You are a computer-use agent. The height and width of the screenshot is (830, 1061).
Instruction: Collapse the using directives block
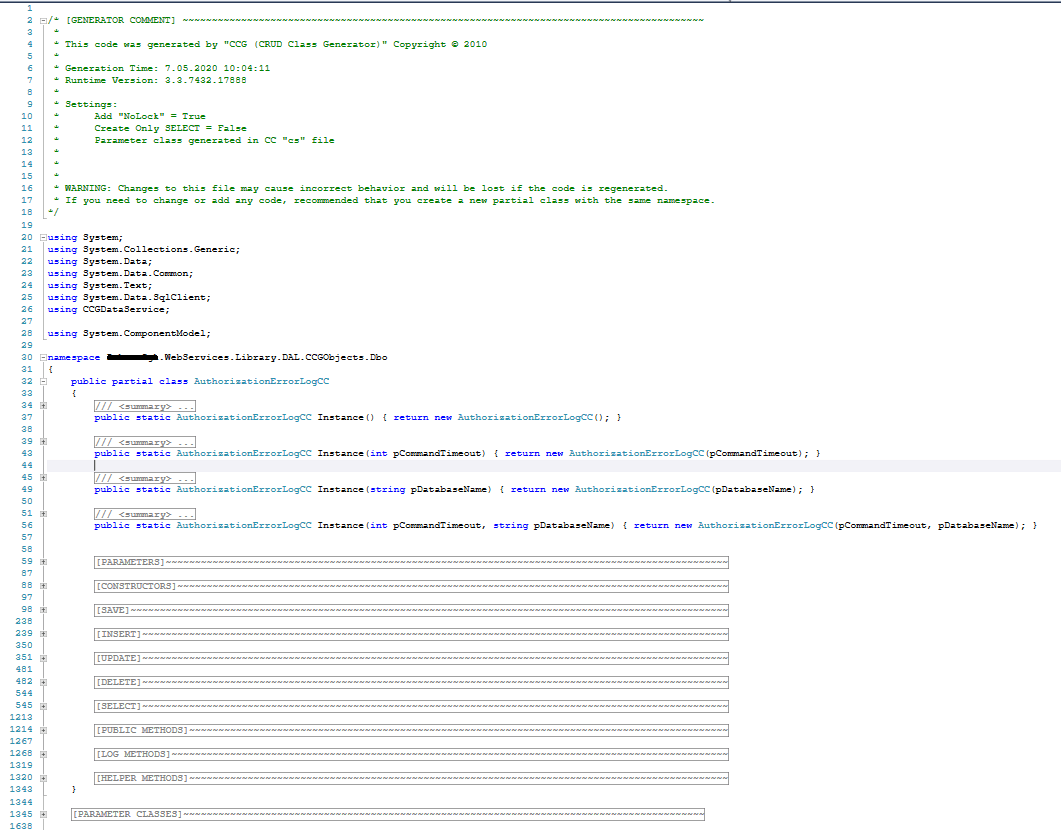(x=43, y=237)
